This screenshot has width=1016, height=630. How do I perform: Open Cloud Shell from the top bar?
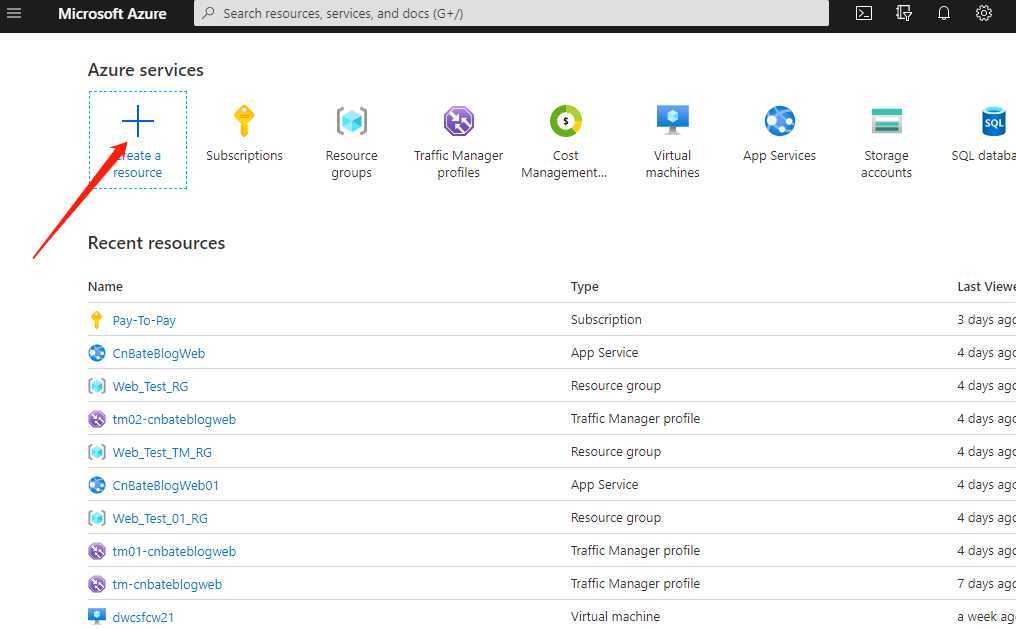(x=864, y=13)
